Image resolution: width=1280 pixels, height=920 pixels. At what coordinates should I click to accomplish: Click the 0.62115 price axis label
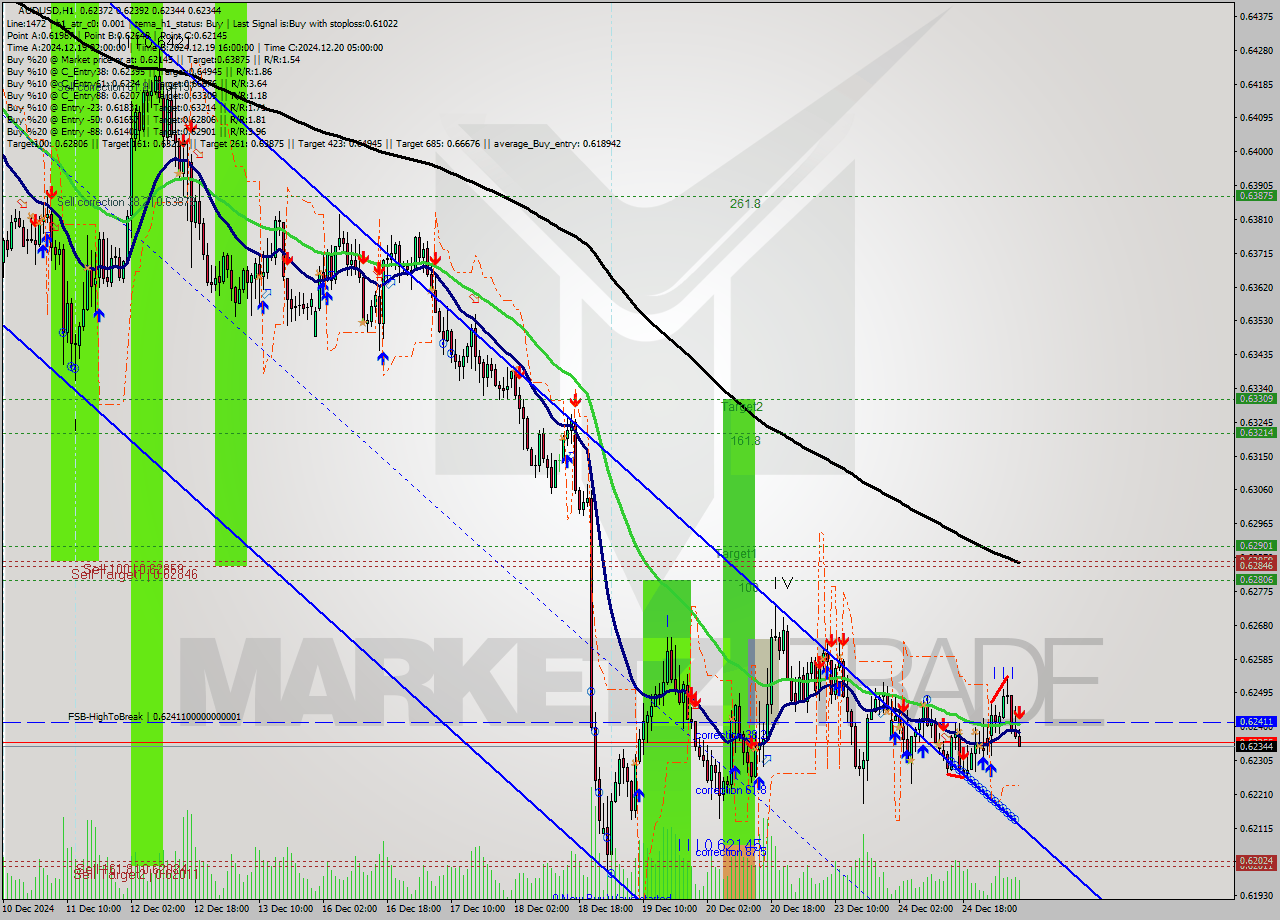click(1256, 828)
